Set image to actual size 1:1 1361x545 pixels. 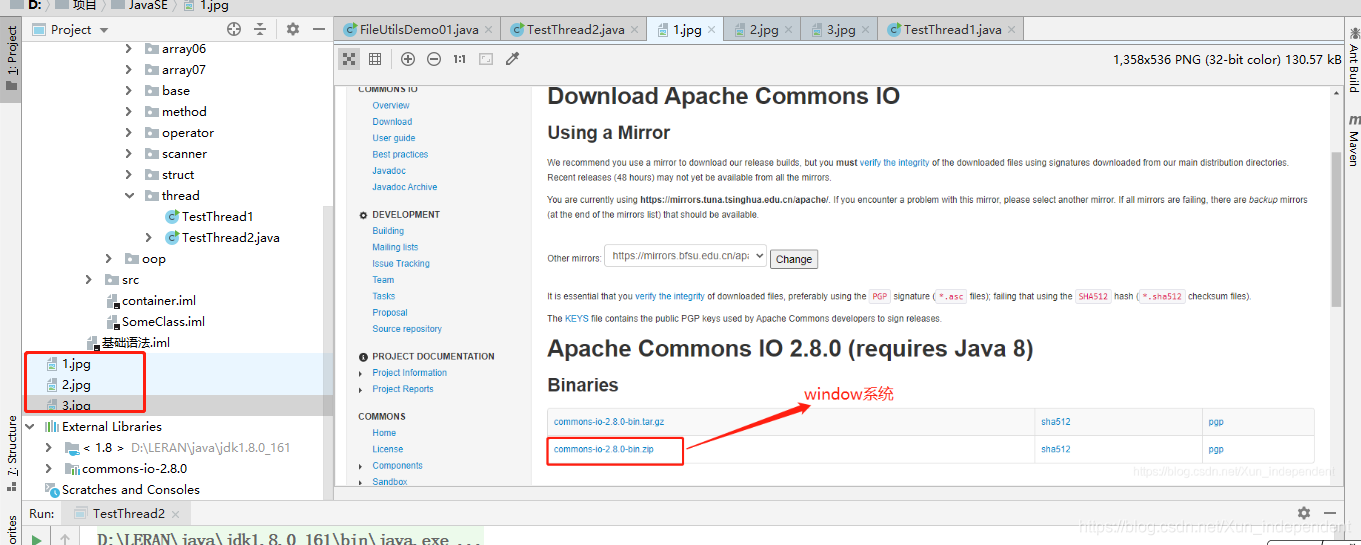point(460,59)
